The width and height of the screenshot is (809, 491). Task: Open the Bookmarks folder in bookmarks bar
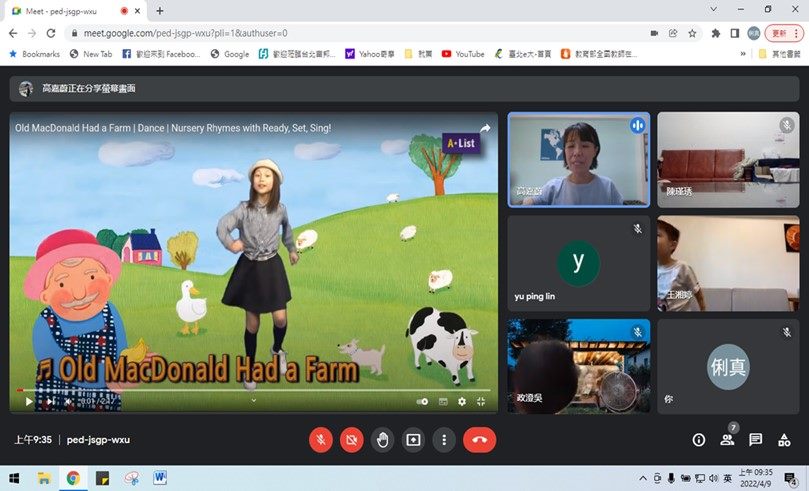34,54
